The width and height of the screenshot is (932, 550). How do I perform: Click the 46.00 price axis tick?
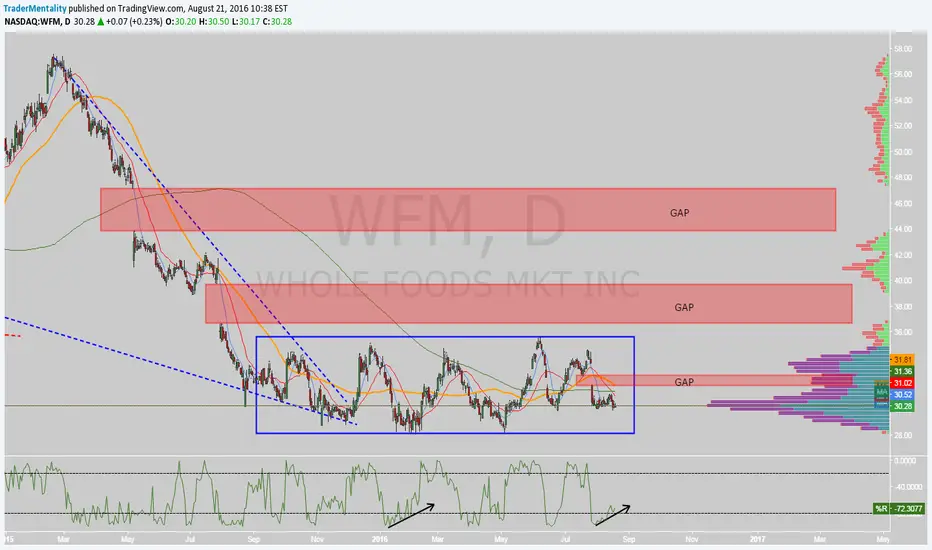(x=903, y=203)
